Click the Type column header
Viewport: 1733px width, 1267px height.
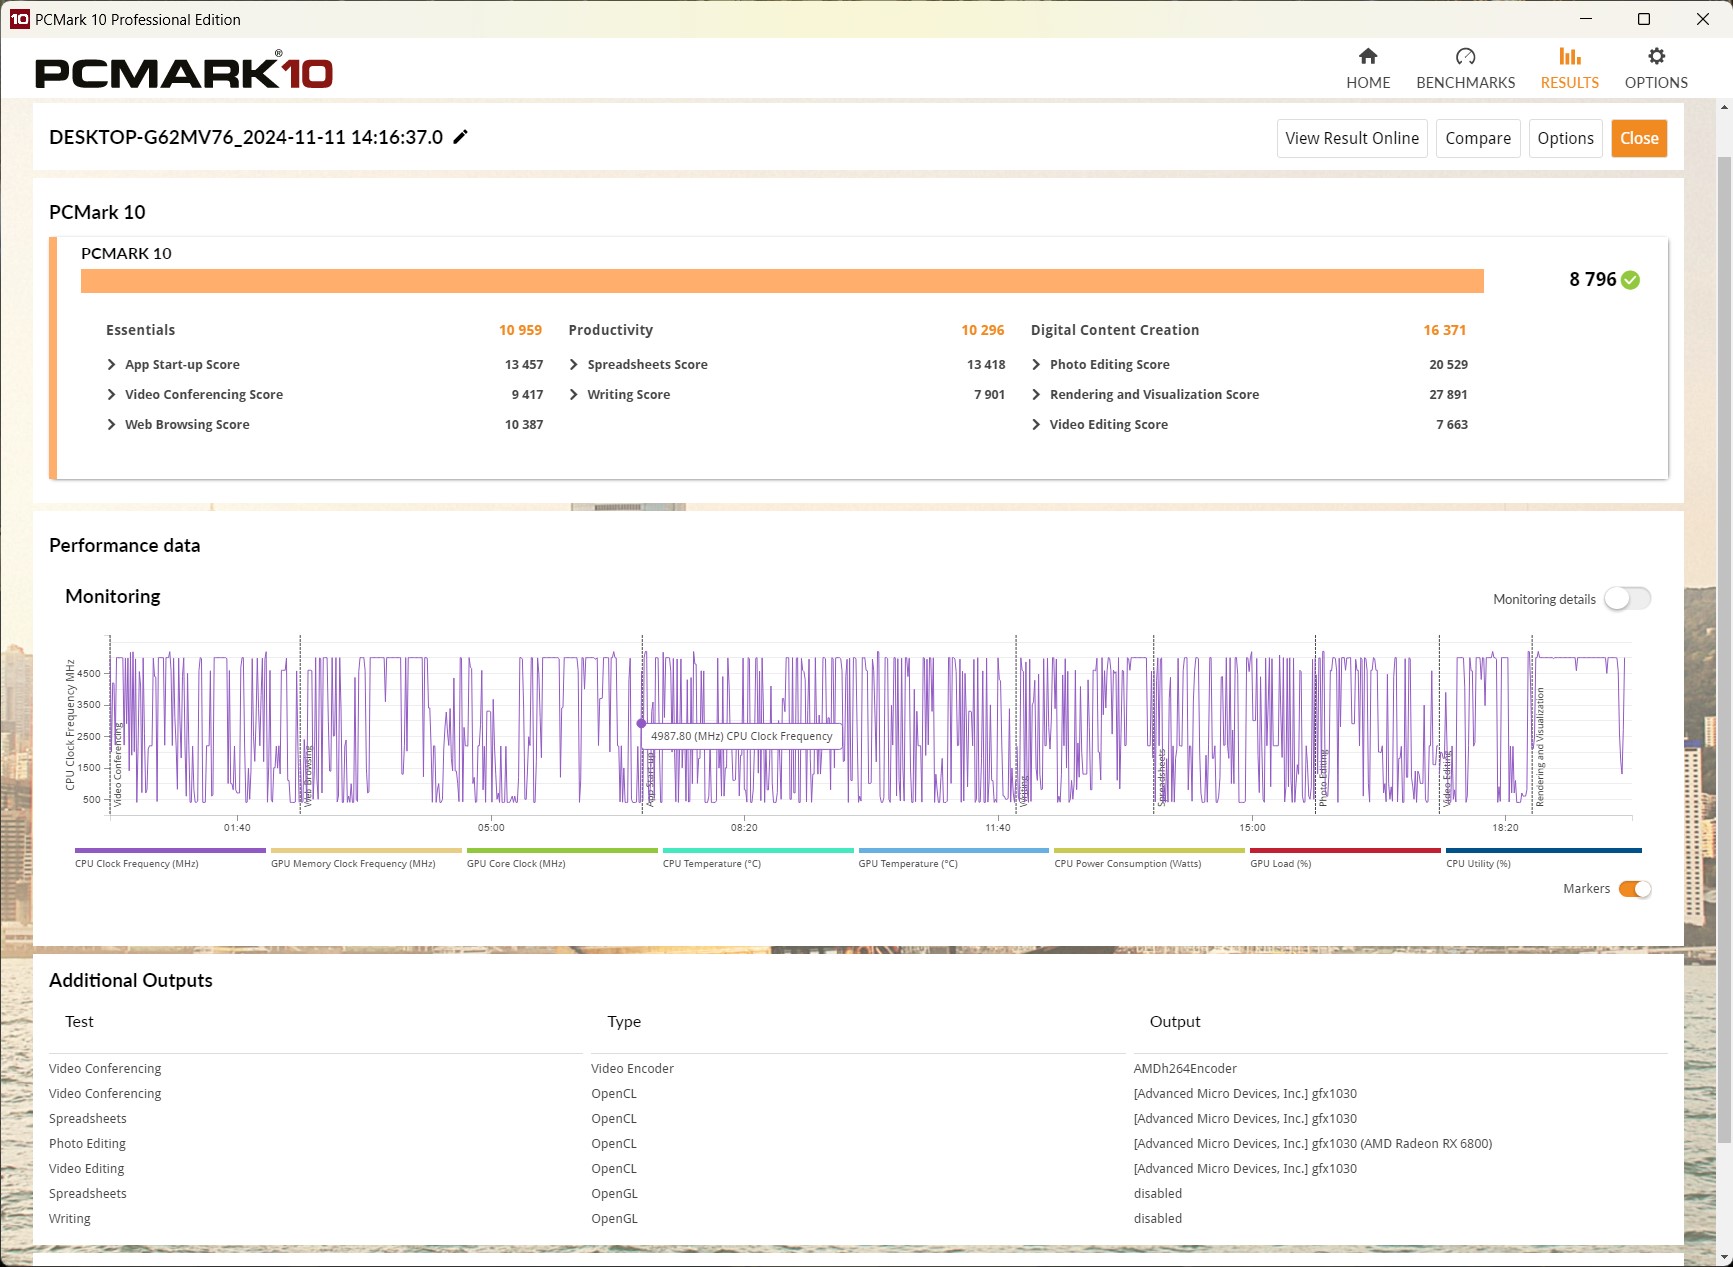click(624, 1022)
